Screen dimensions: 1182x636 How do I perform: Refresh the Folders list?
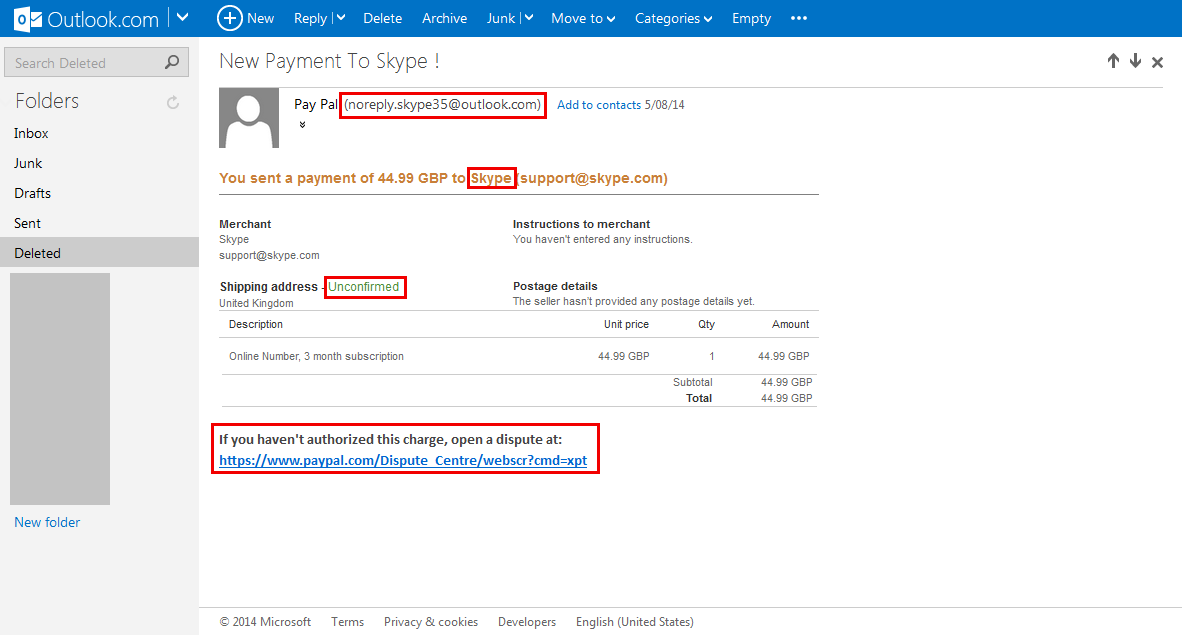tap(173, 102)
